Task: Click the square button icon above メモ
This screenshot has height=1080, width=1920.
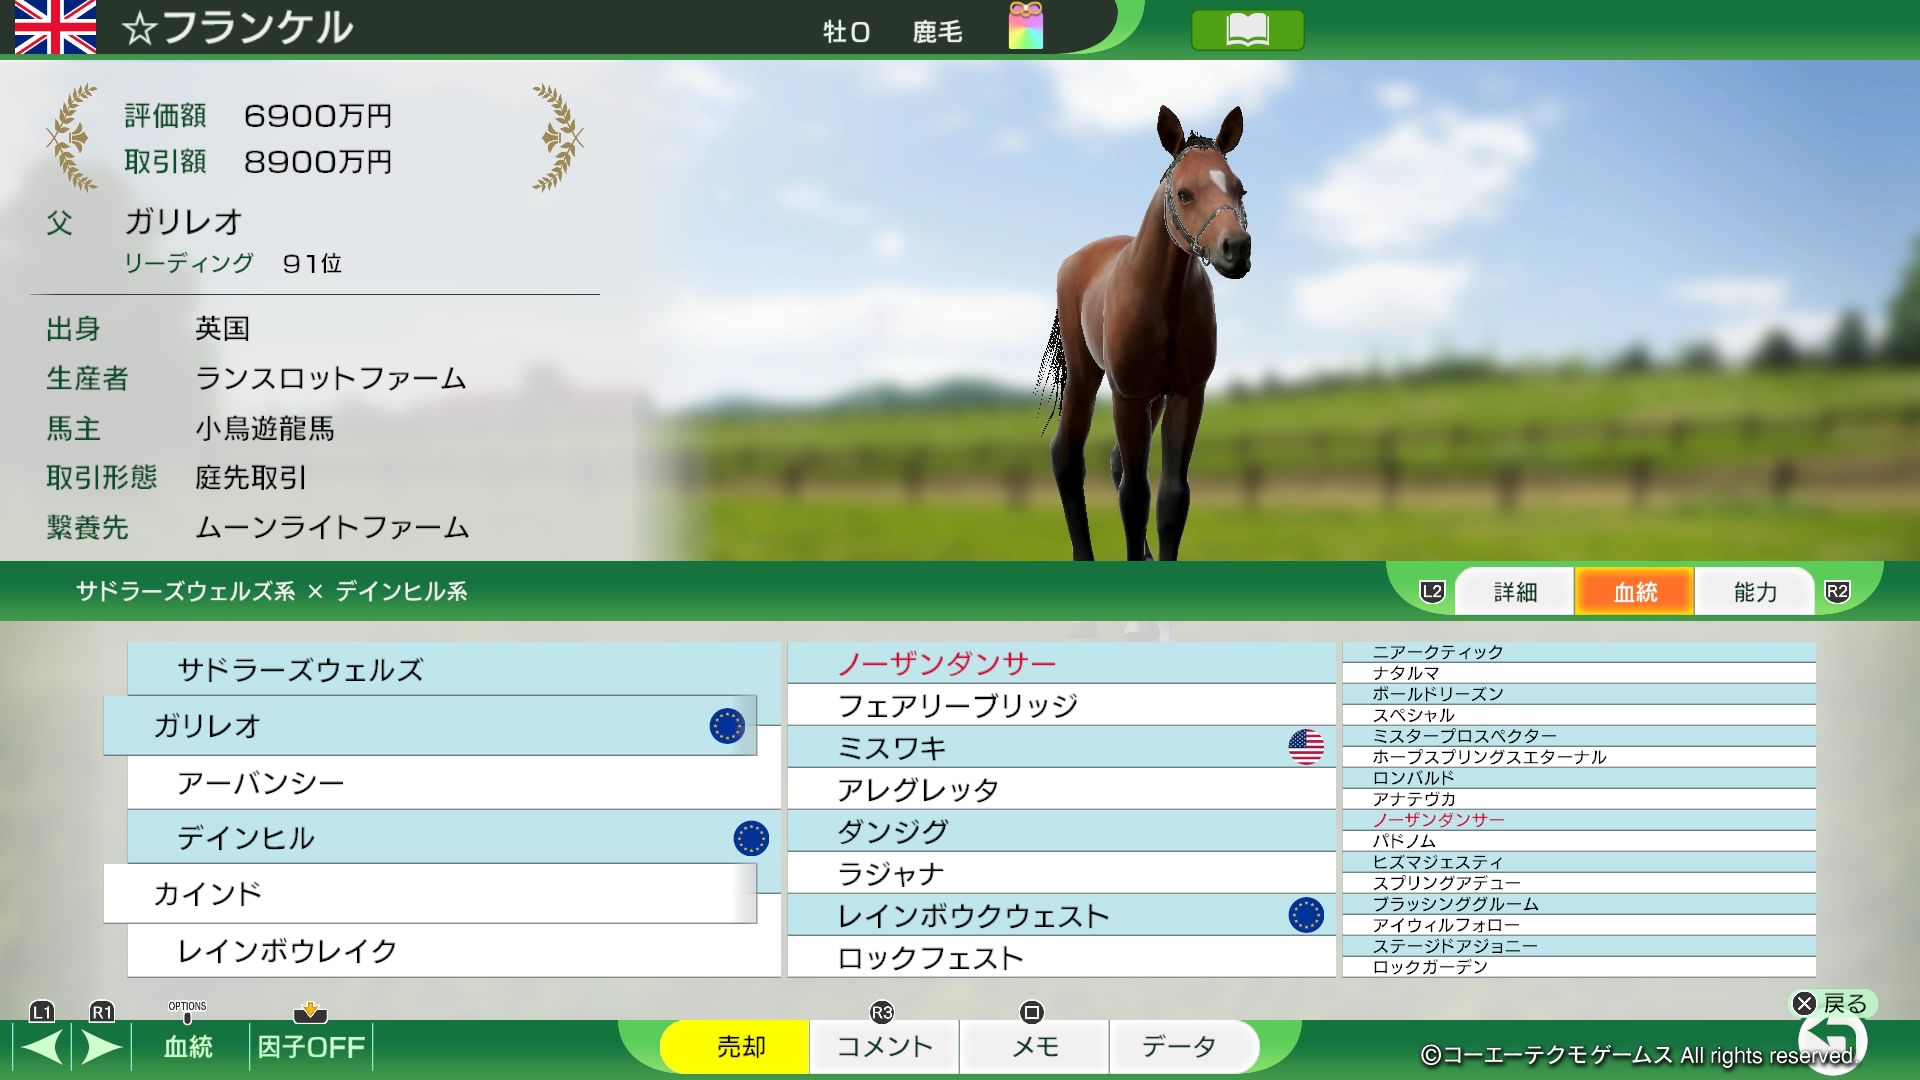Action: 1032,1013
